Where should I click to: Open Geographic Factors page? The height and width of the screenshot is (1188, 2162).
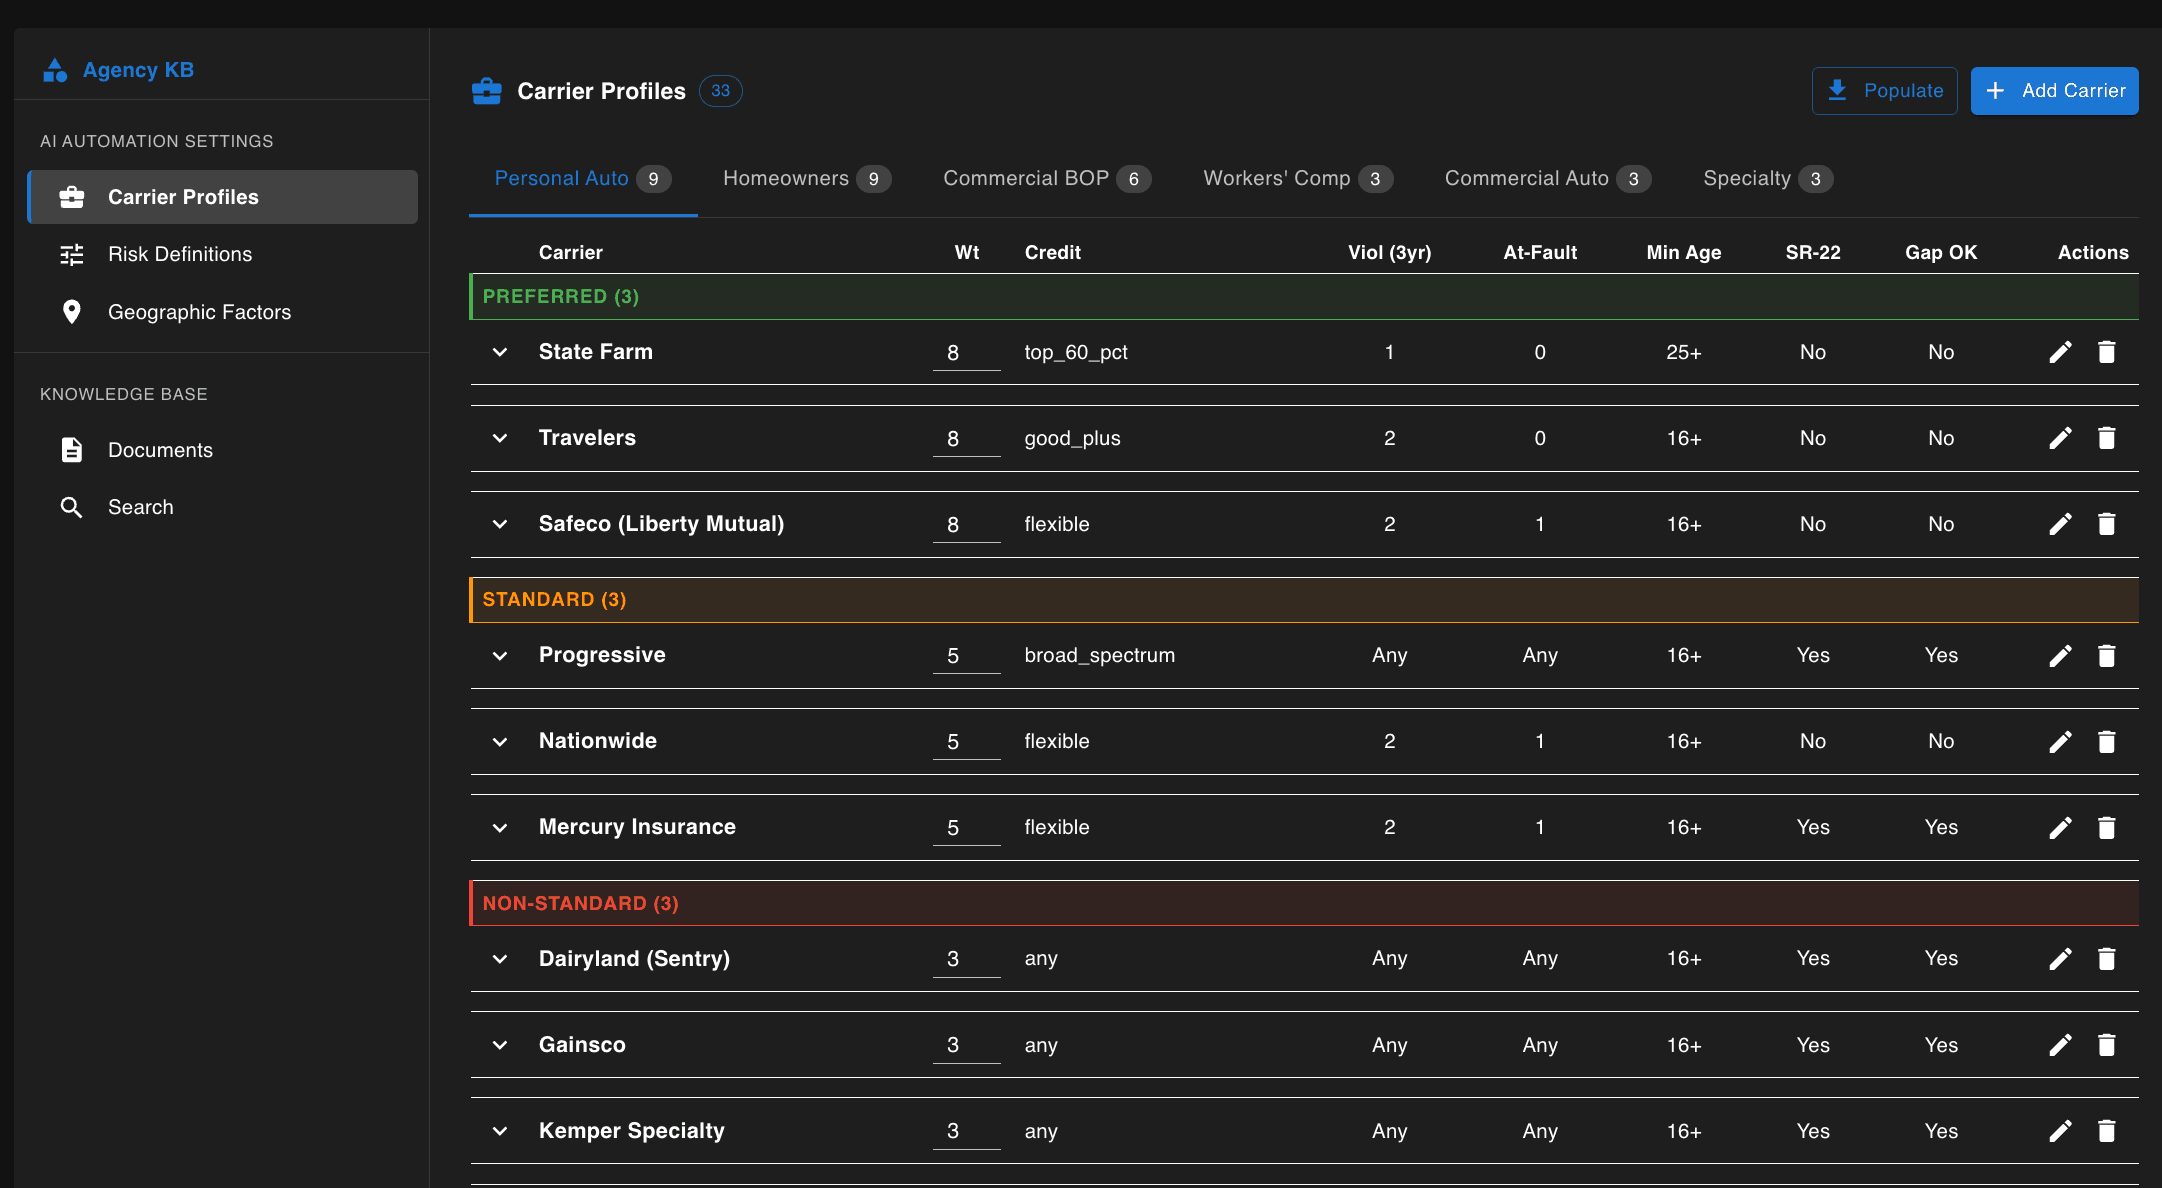point(222,312)
